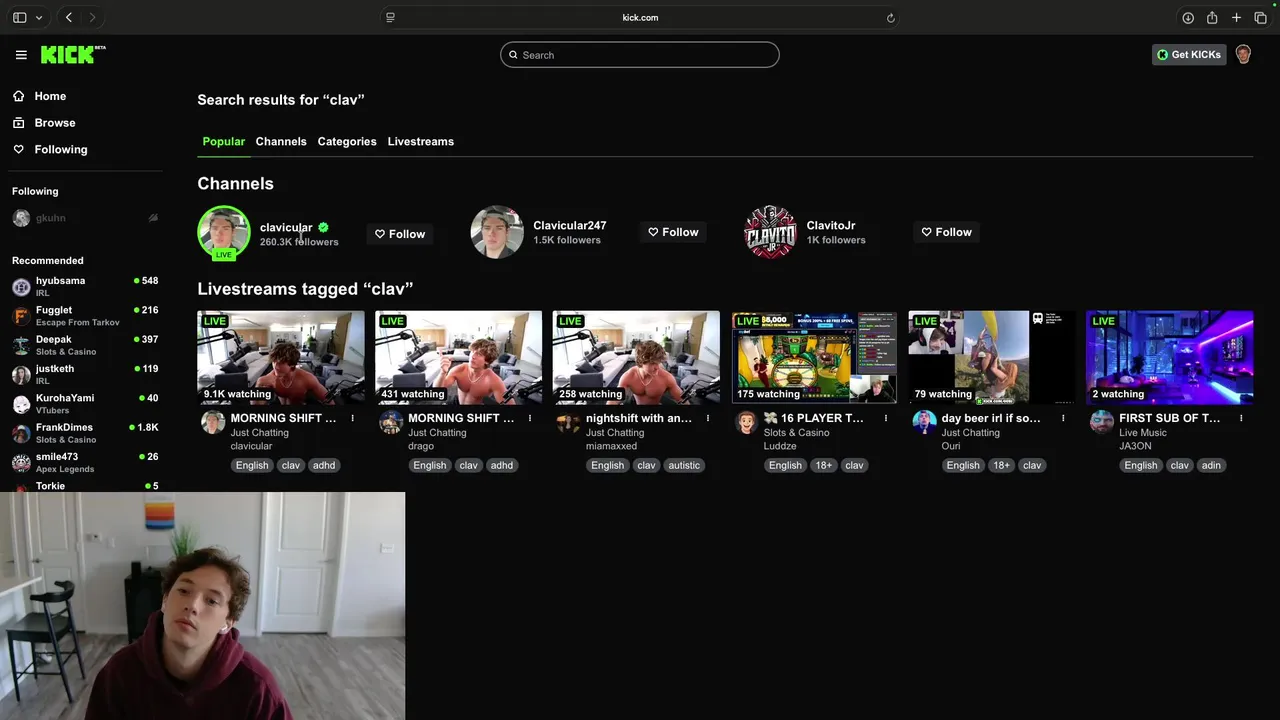Open the Safari downloads icon
1280x720 pixels.
1188,17
